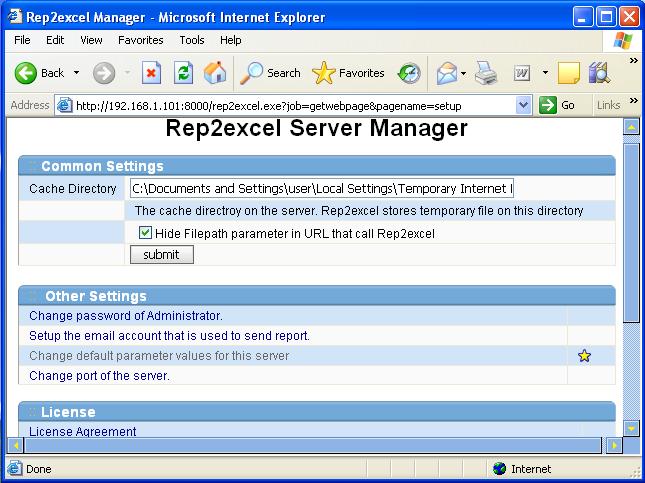Minimize the Internet Explorer window

pos(582,17)
